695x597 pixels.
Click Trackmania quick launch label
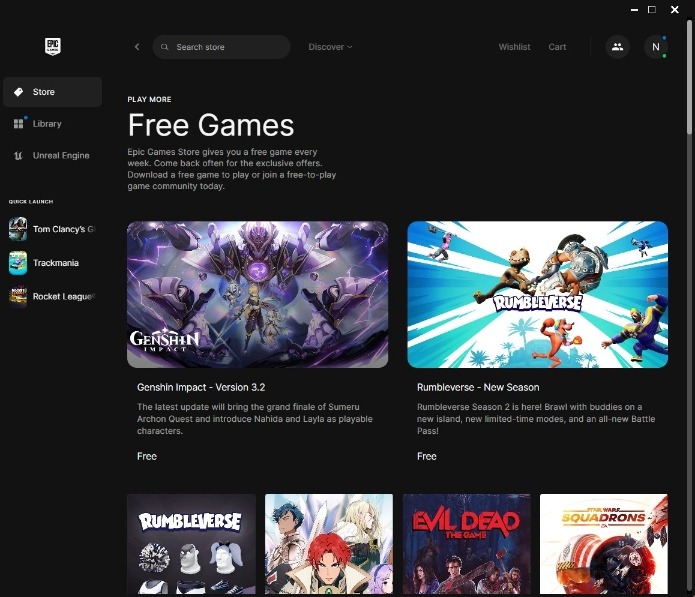click(56, 263)
